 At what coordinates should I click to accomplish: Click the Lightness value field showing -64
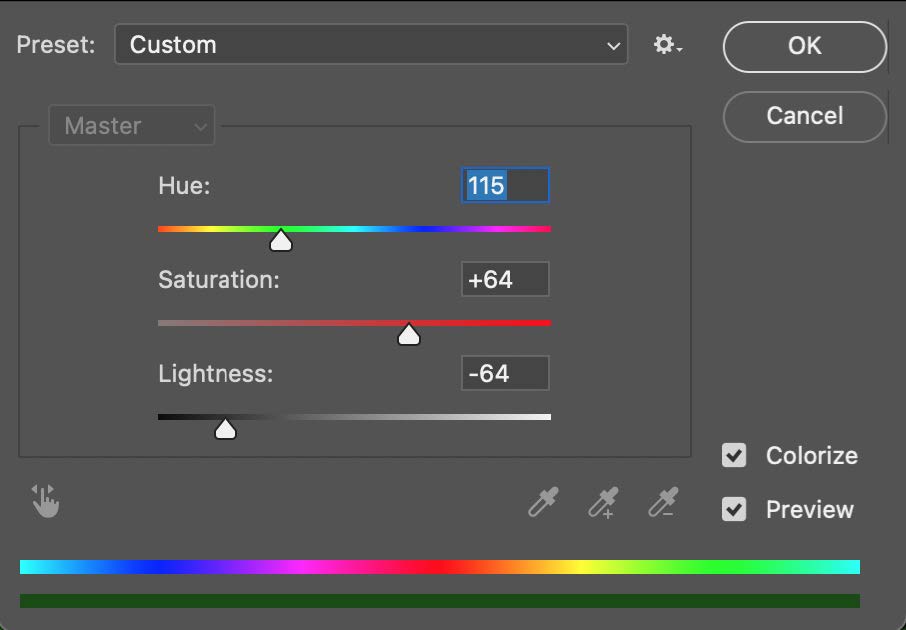point(505,373)
